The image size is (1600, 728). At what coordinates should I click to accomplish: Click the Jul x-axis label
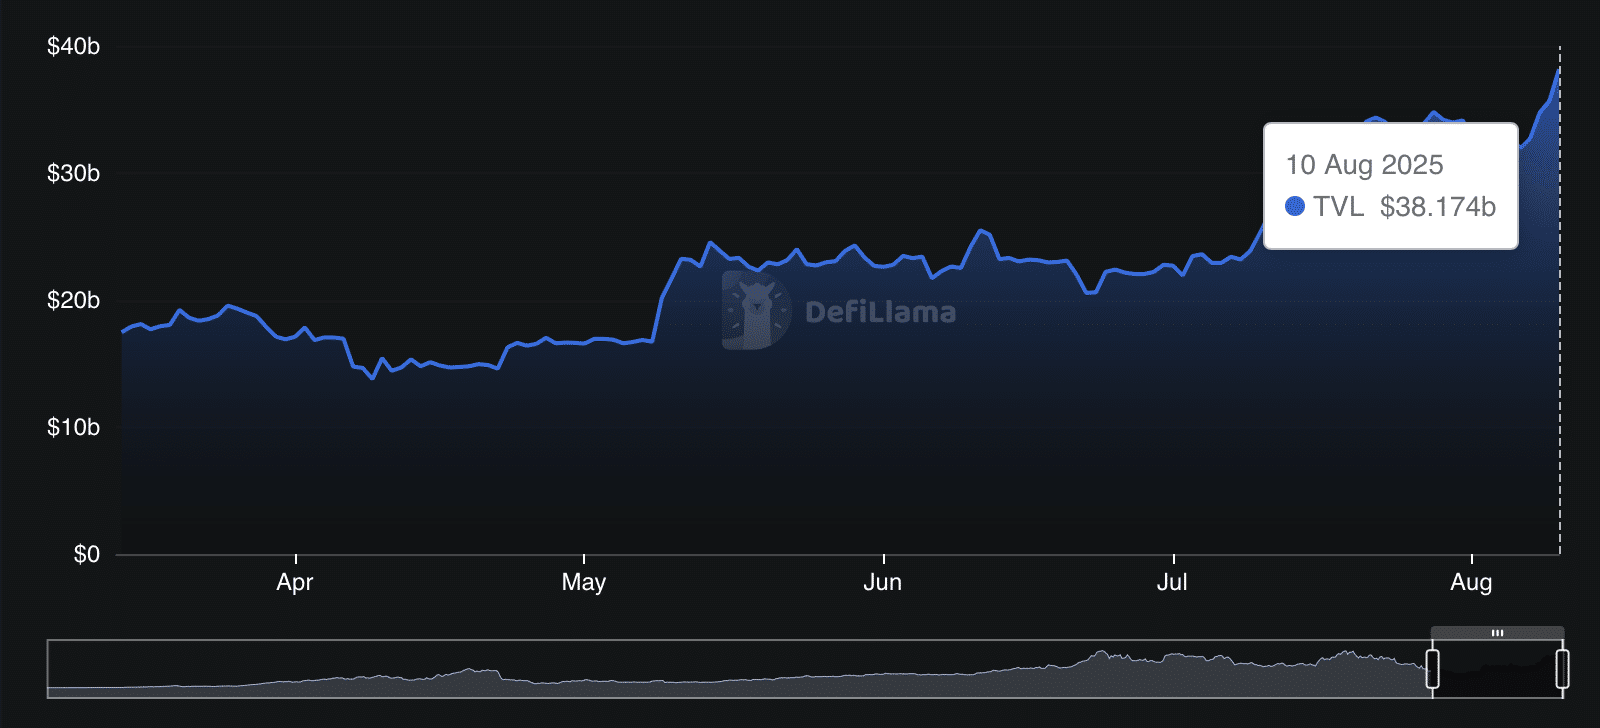point(1172,582)
